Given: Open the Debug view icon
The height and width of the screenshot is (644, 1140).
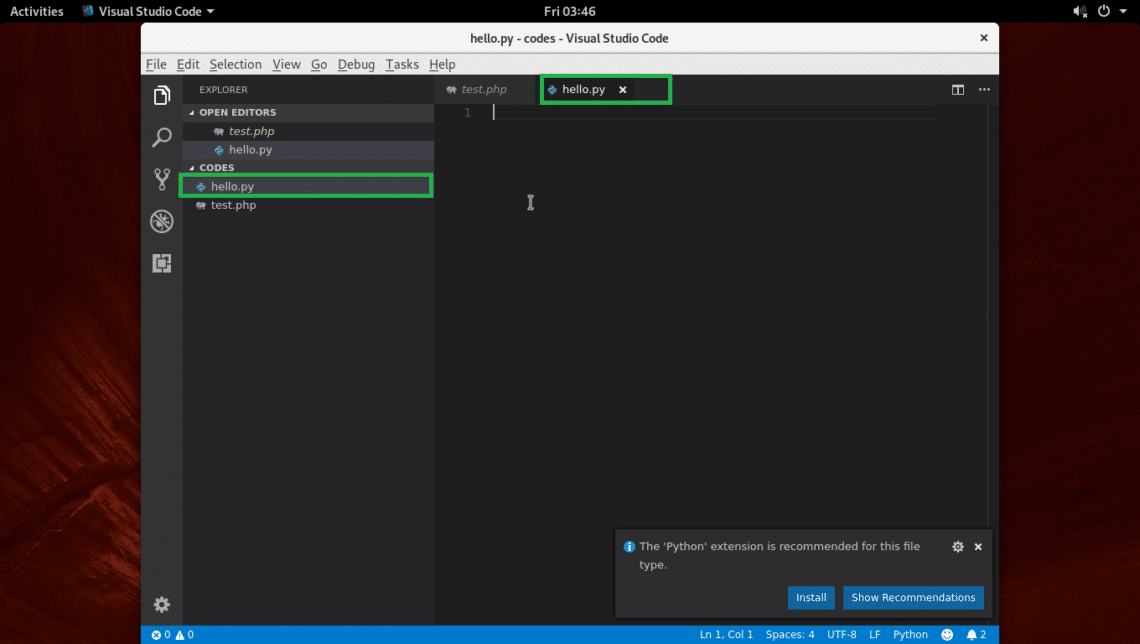Looking at the screenshot, I should 162,222.
